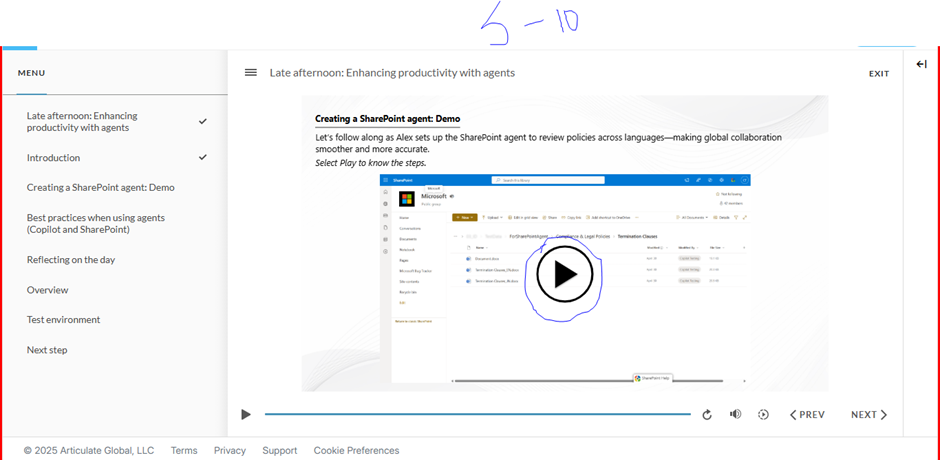
Task: Click the SharePoint Help badge in the demo
Action: tap(652, 378)
